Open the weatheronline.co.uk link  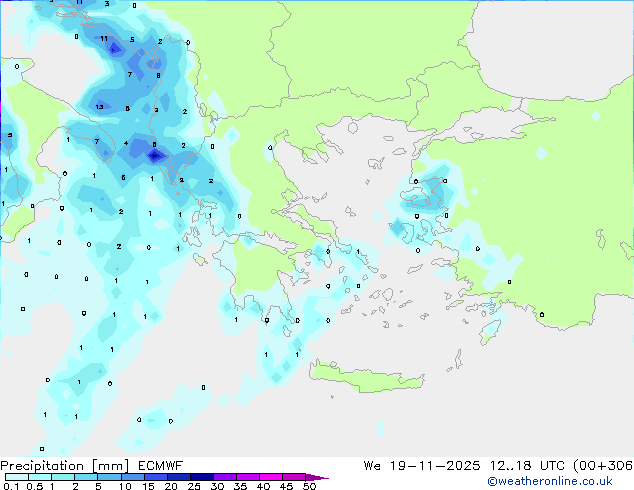tap(550, 481)
